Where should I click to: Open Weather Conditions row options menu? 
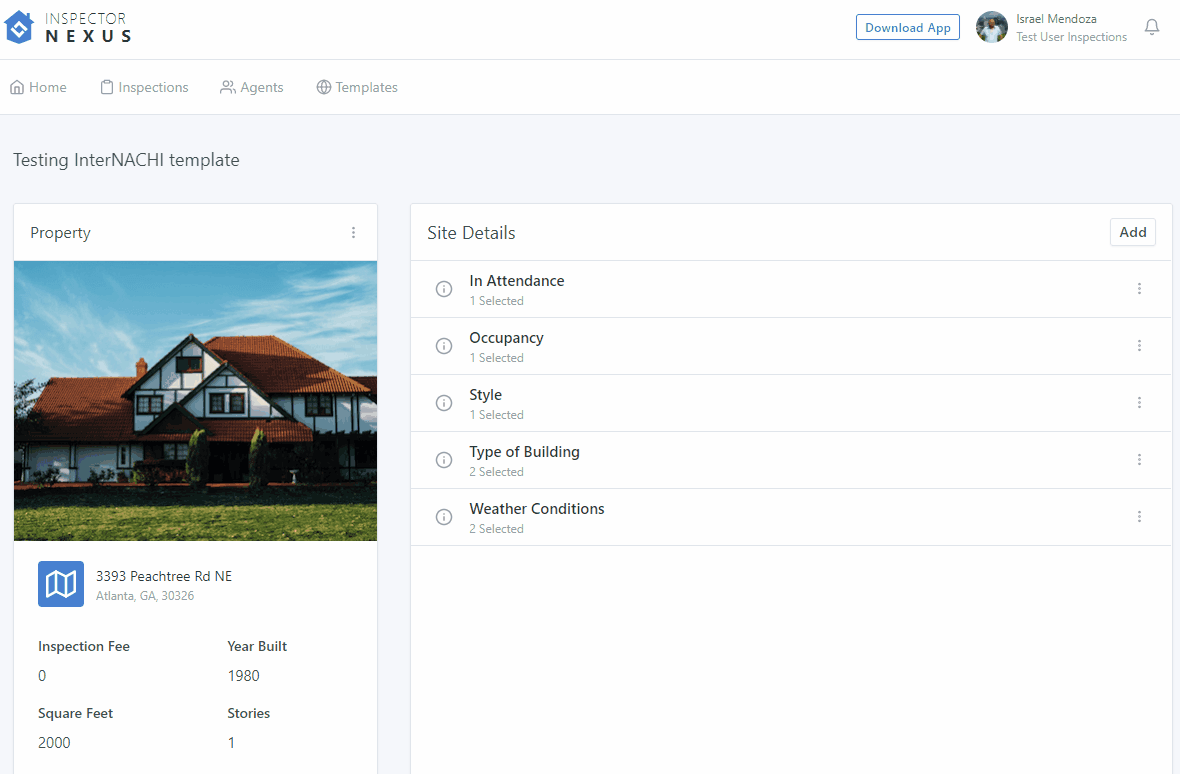pyautogui.click(x=1139, y=517)
